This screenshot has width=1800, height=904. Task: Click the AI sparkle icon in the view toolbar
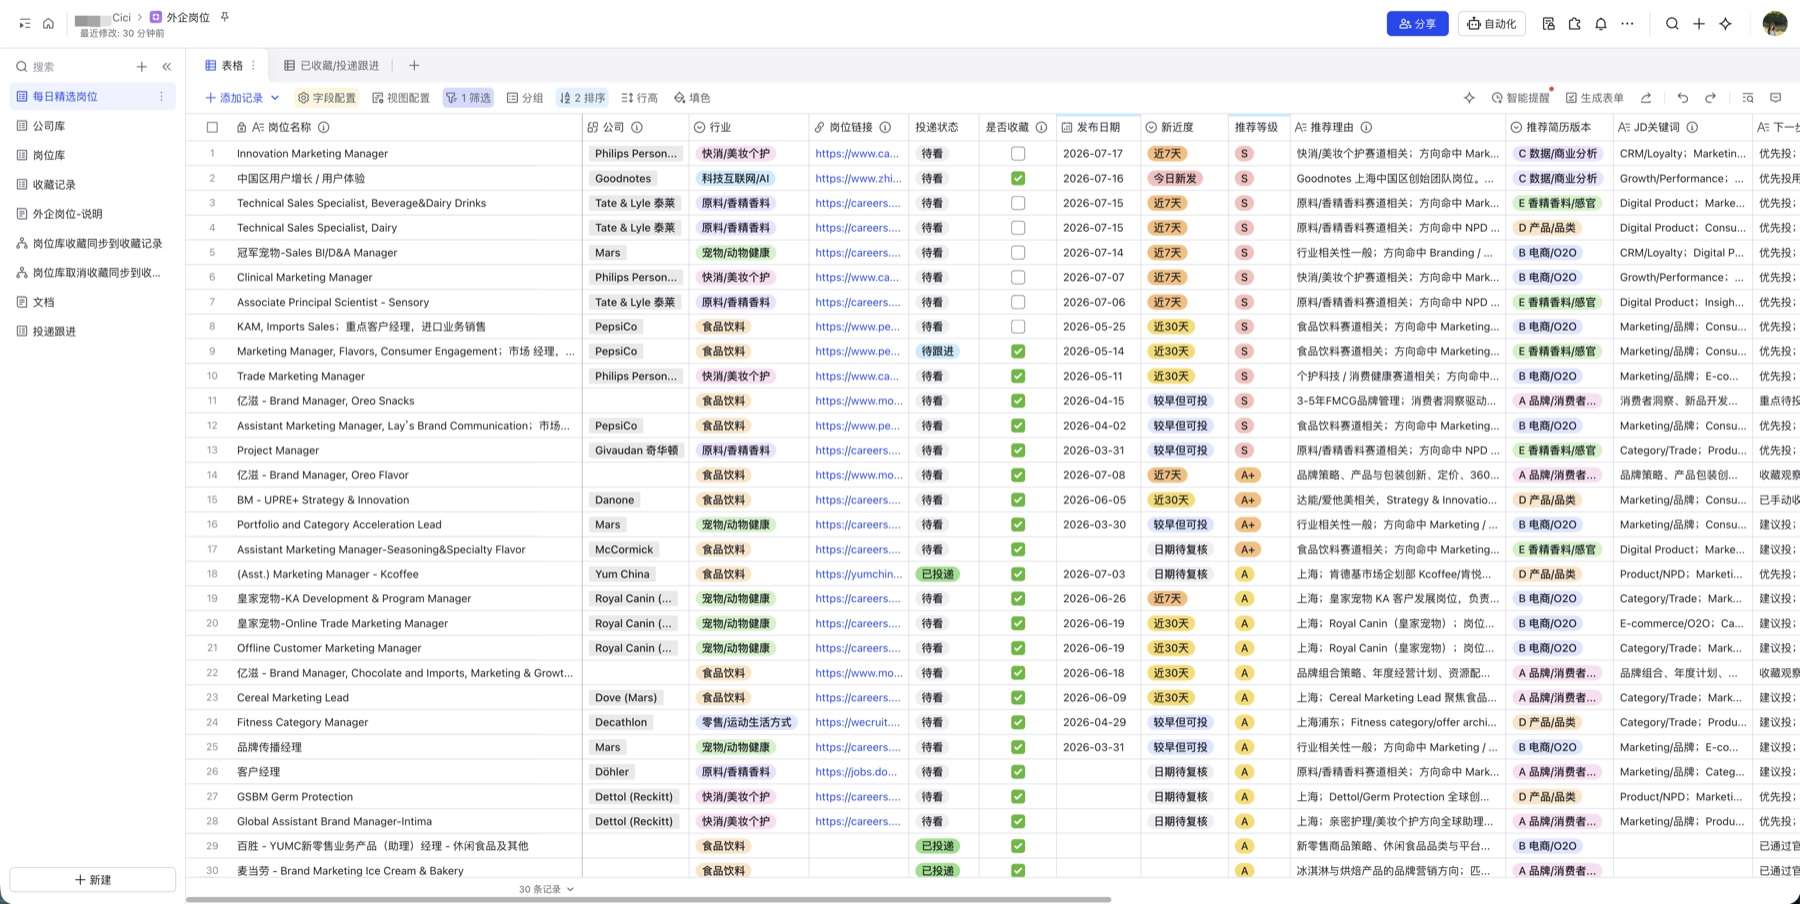pyautogui.click(x=1469, y=98)
